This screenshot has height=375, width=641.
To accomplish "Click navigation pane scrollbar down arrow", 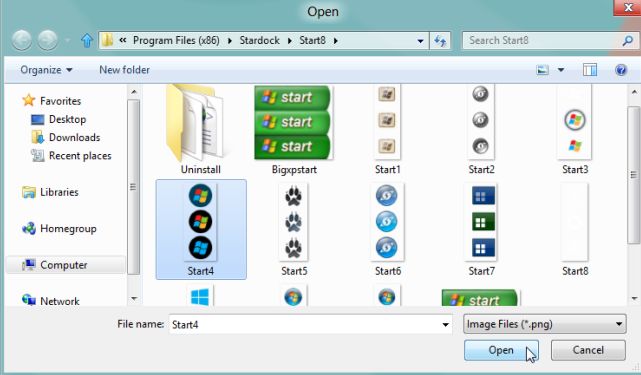I will [134, 299].
